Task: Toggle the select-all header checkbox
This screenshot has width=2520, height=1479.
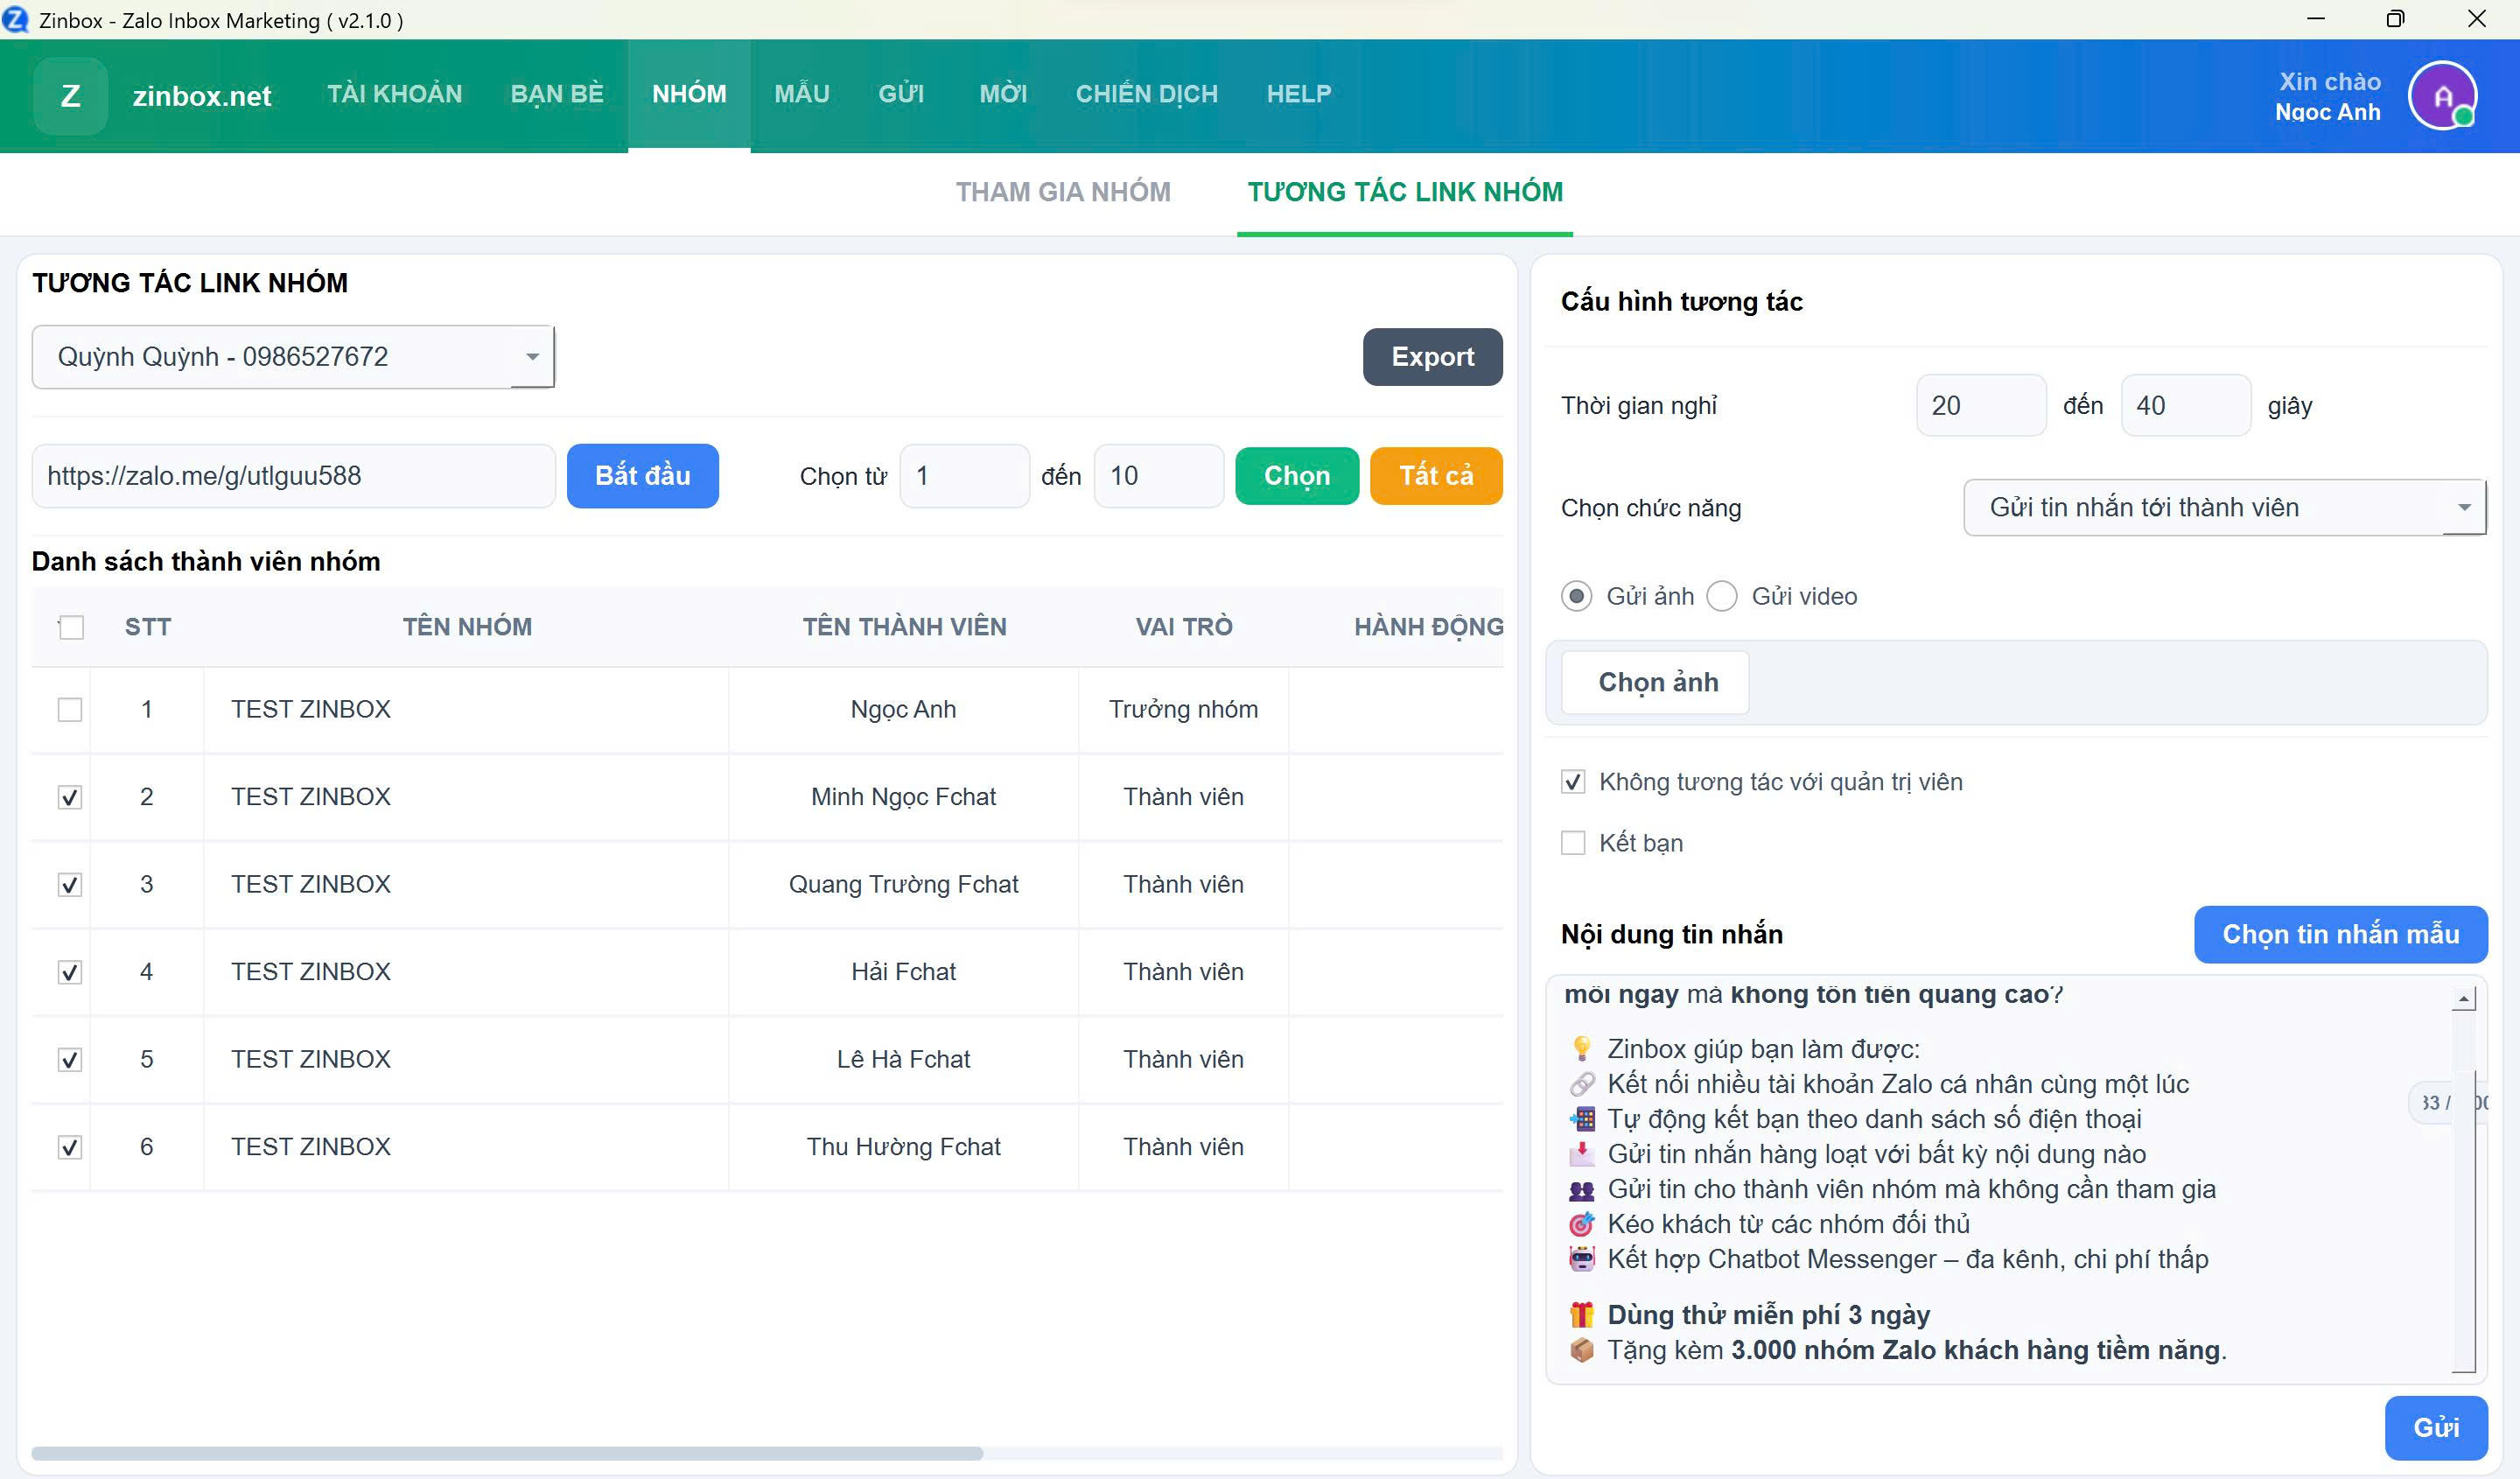Action: point(71,627)
